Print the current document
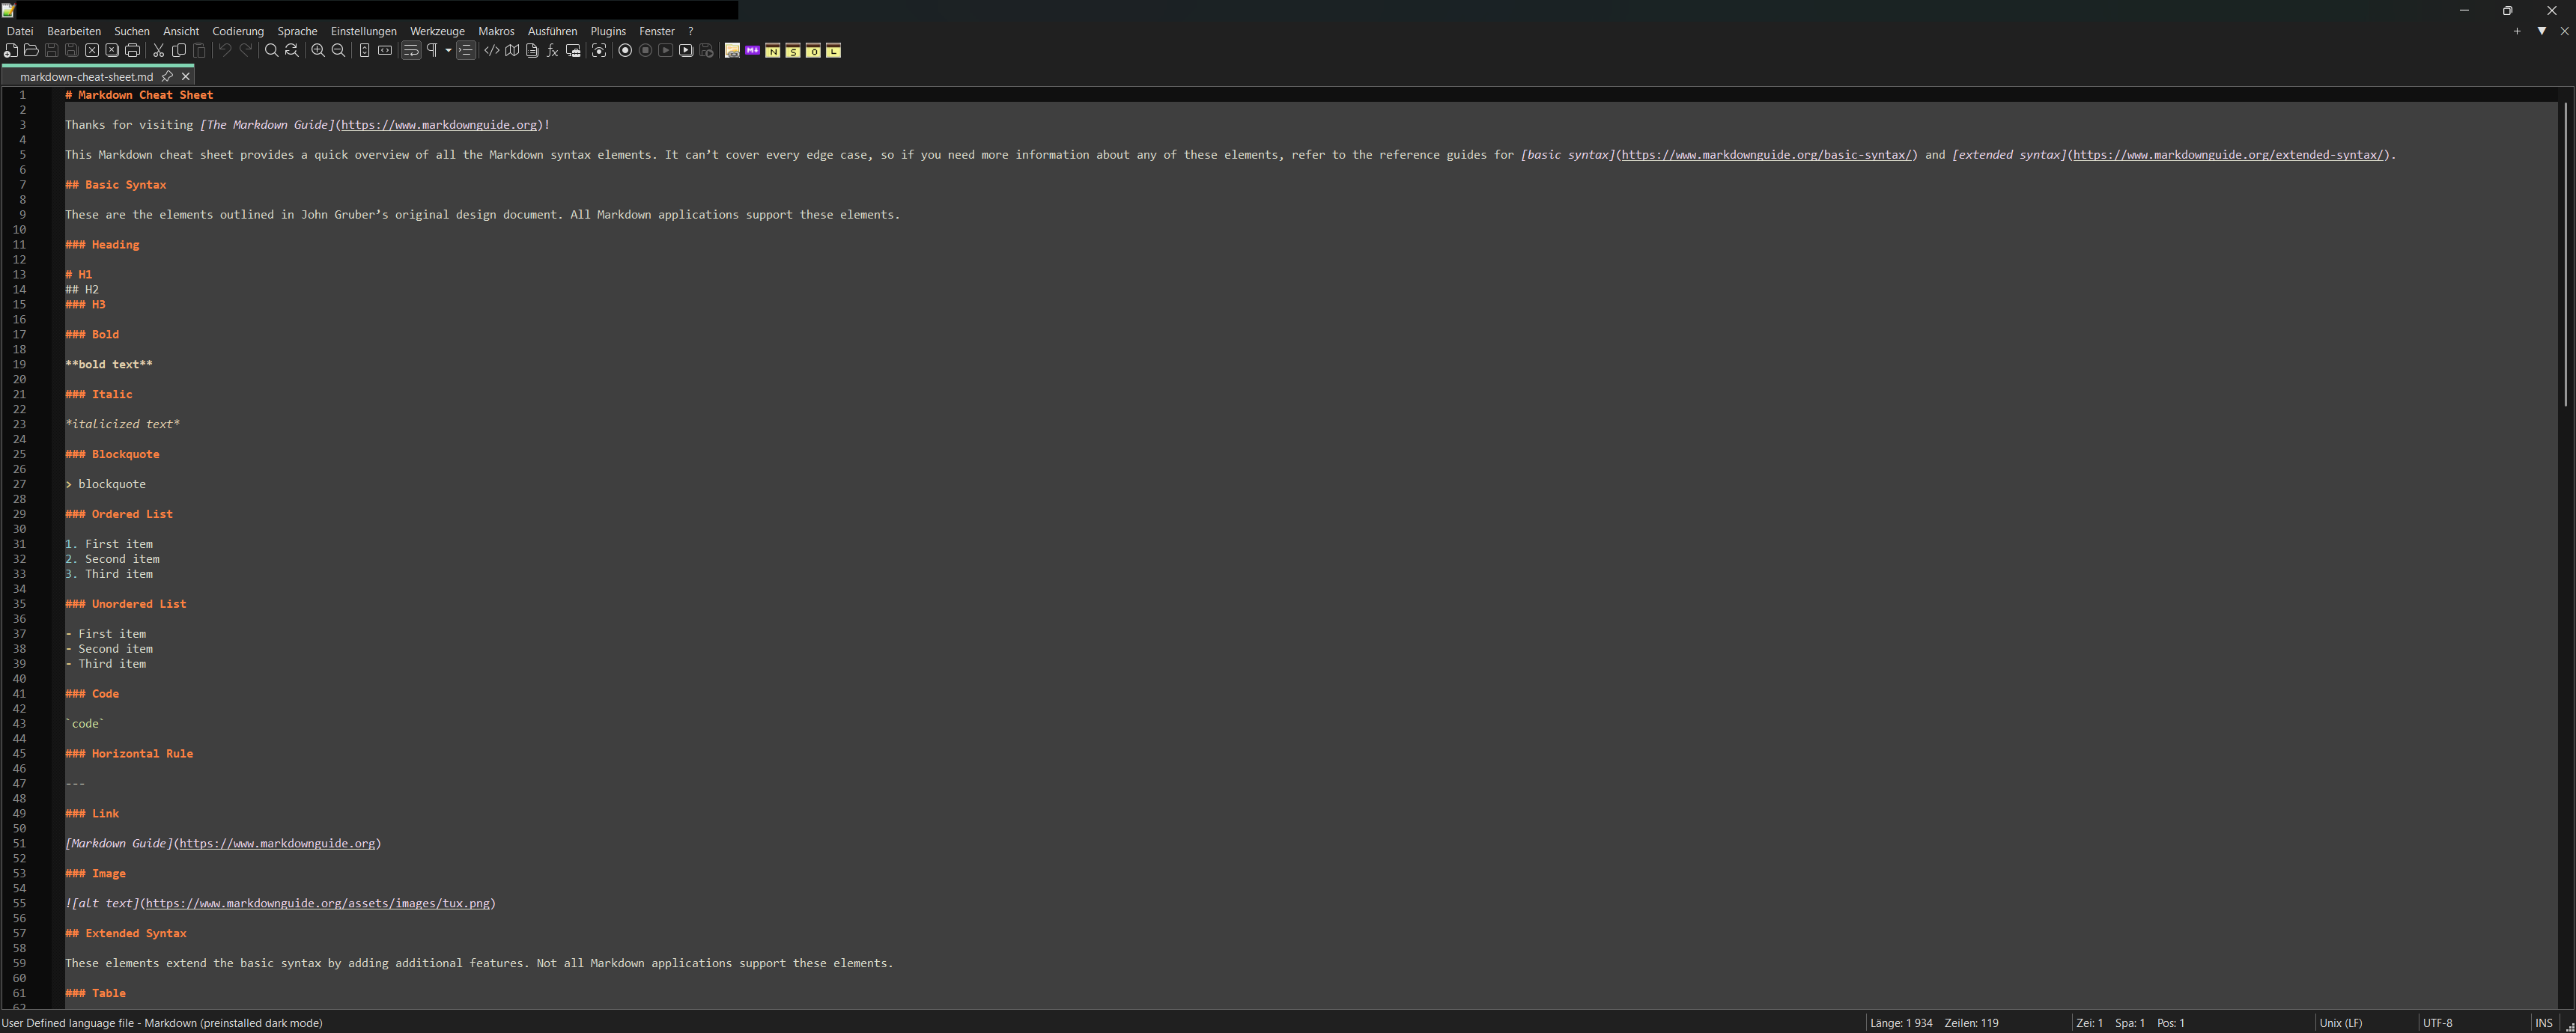Viewport: 2576px width, 1033px height. [132, 51]
